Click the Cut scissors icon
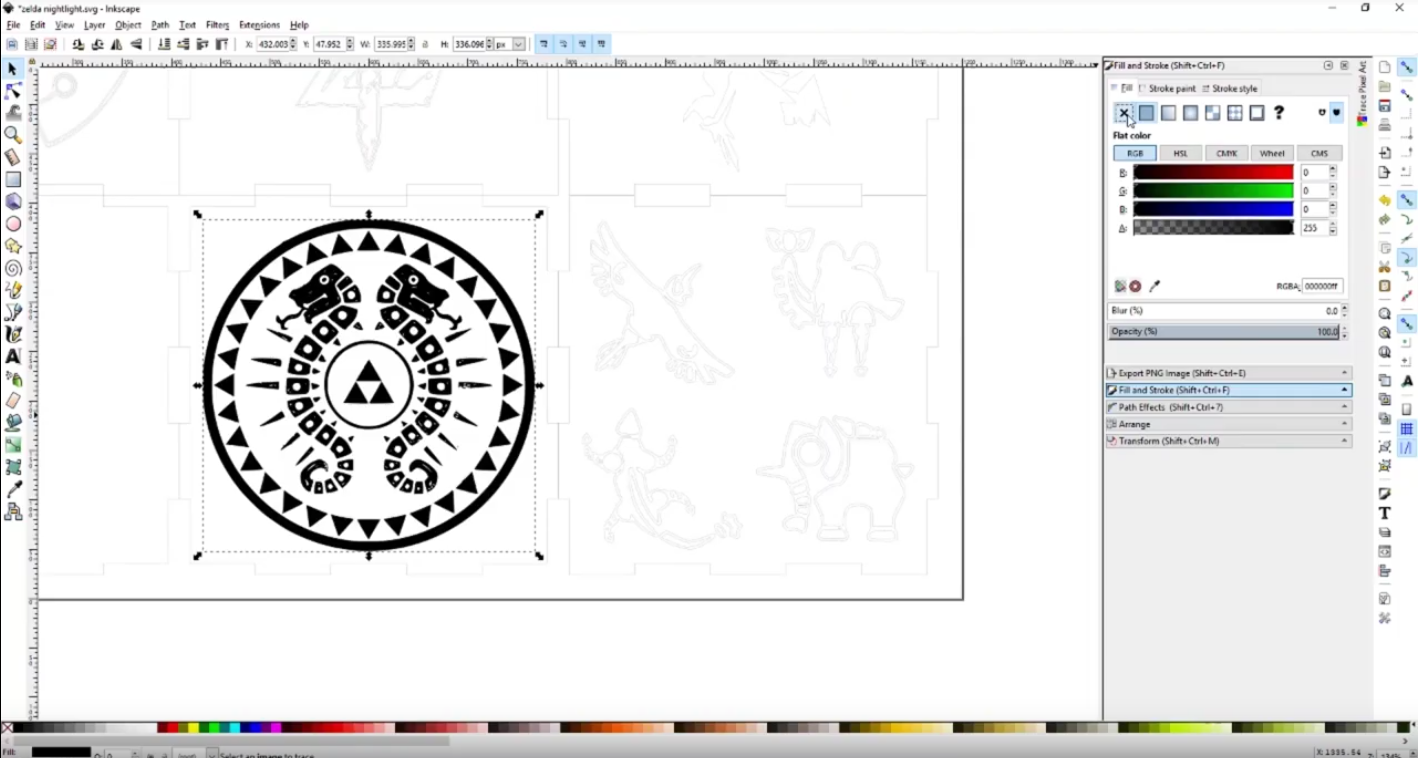The height and width of the screenshot is (758, 1418). point(1384,267)
